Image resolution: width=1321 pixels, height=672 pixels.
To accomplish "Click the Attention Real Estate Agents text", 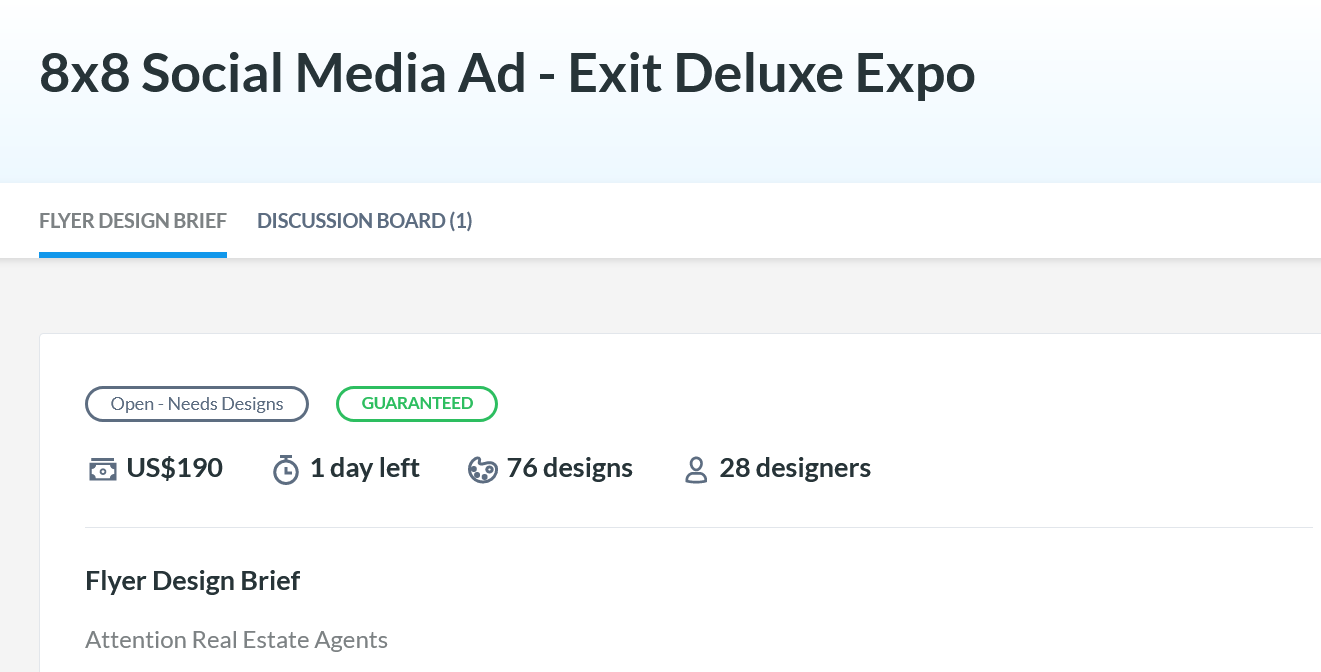I will (236, 640).
